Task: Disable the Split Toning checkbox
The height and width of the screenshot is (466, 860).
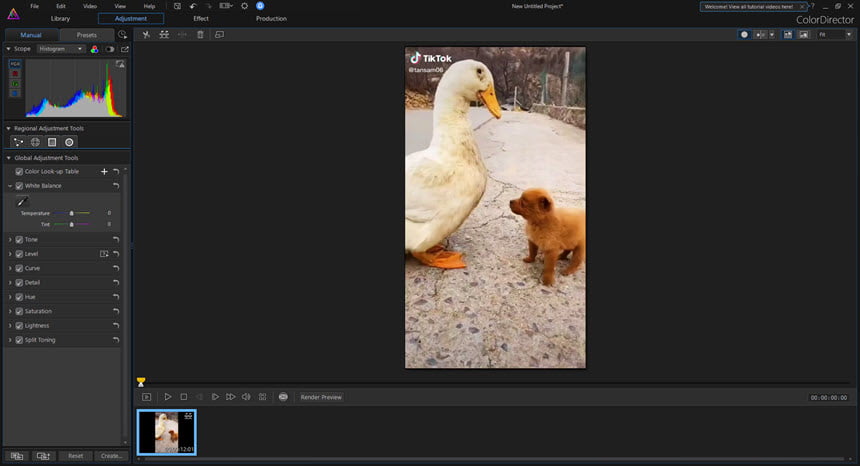Action: (x=19, y=340)
